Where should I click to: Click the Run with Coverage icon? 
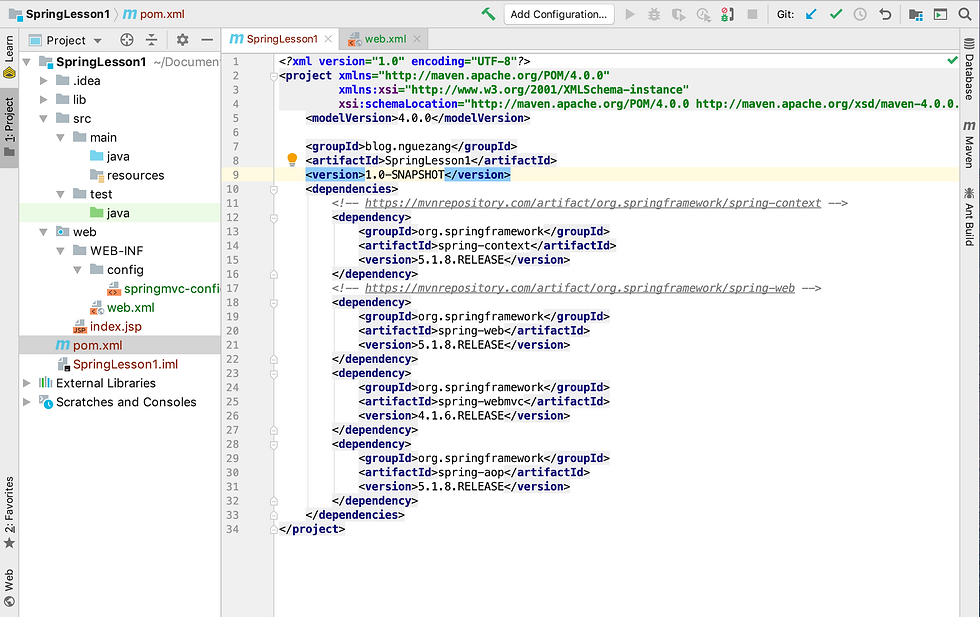tap(678, 14)
